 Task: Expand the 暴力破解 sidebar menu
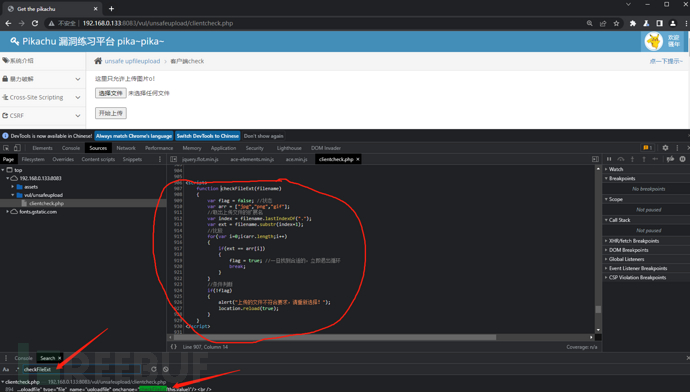(42, 79)
